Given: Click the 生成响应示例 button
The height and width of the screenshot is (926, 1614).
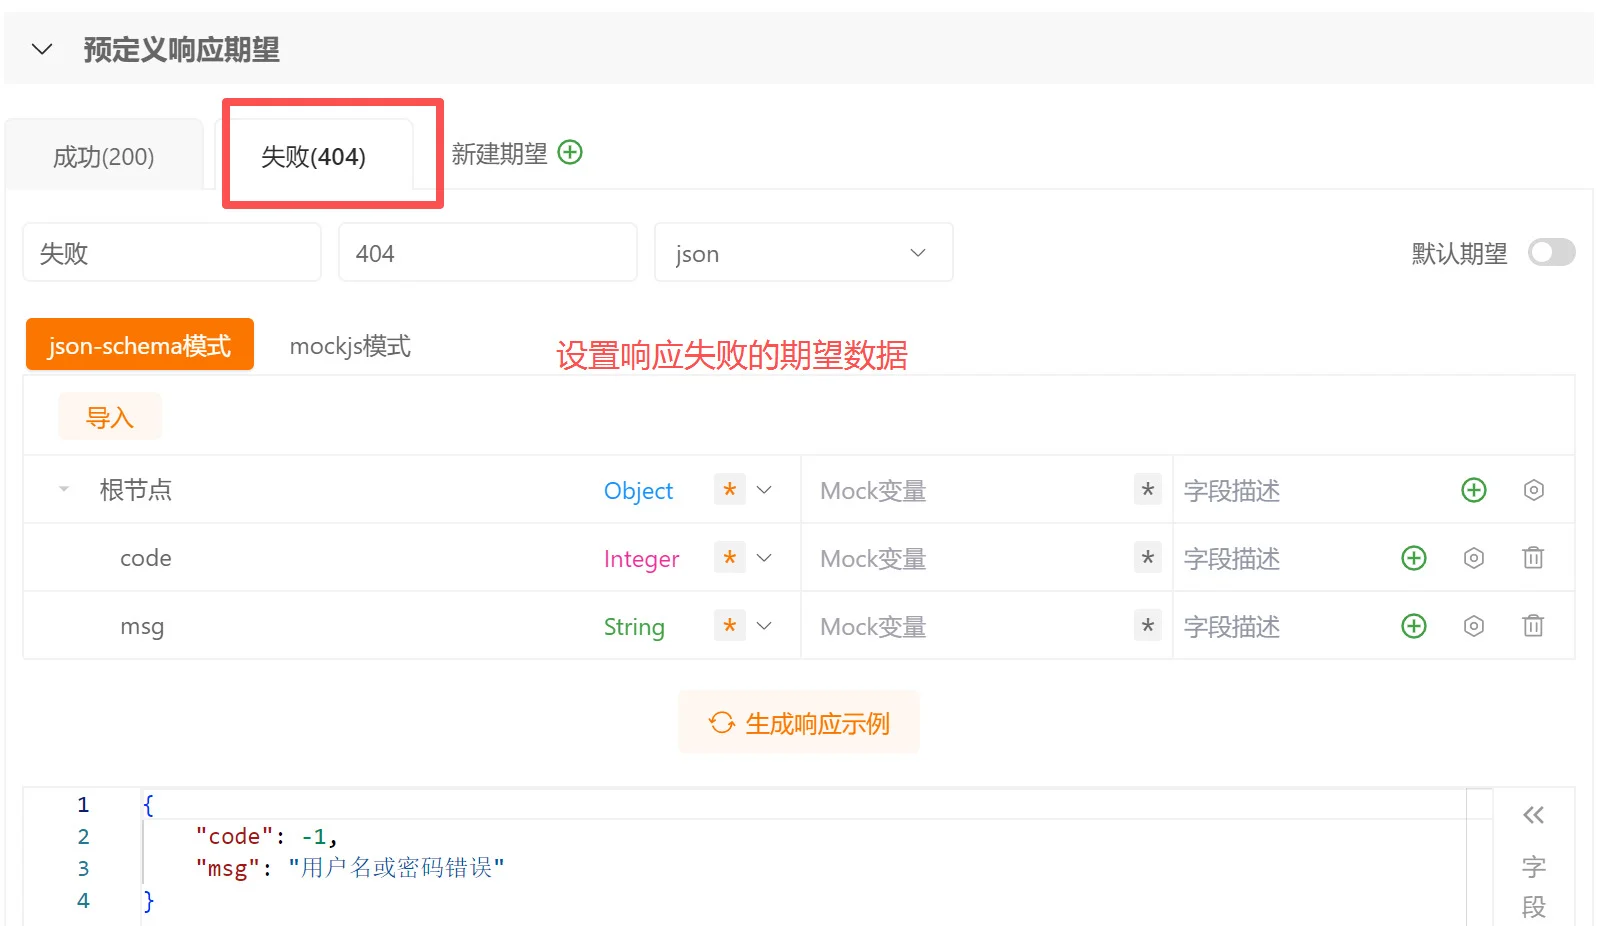Looking at the screenshot, I should point(798,722).
